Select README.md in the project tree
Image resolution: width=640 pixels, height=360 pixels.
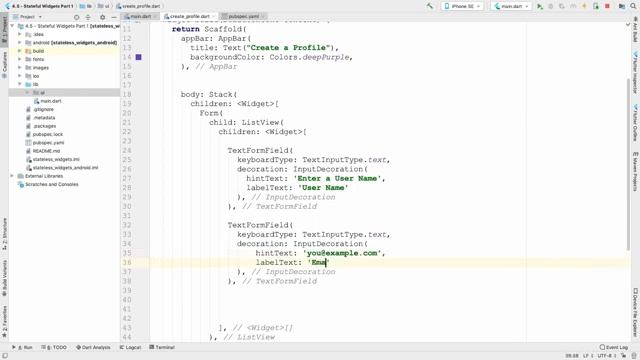[46, 151]
